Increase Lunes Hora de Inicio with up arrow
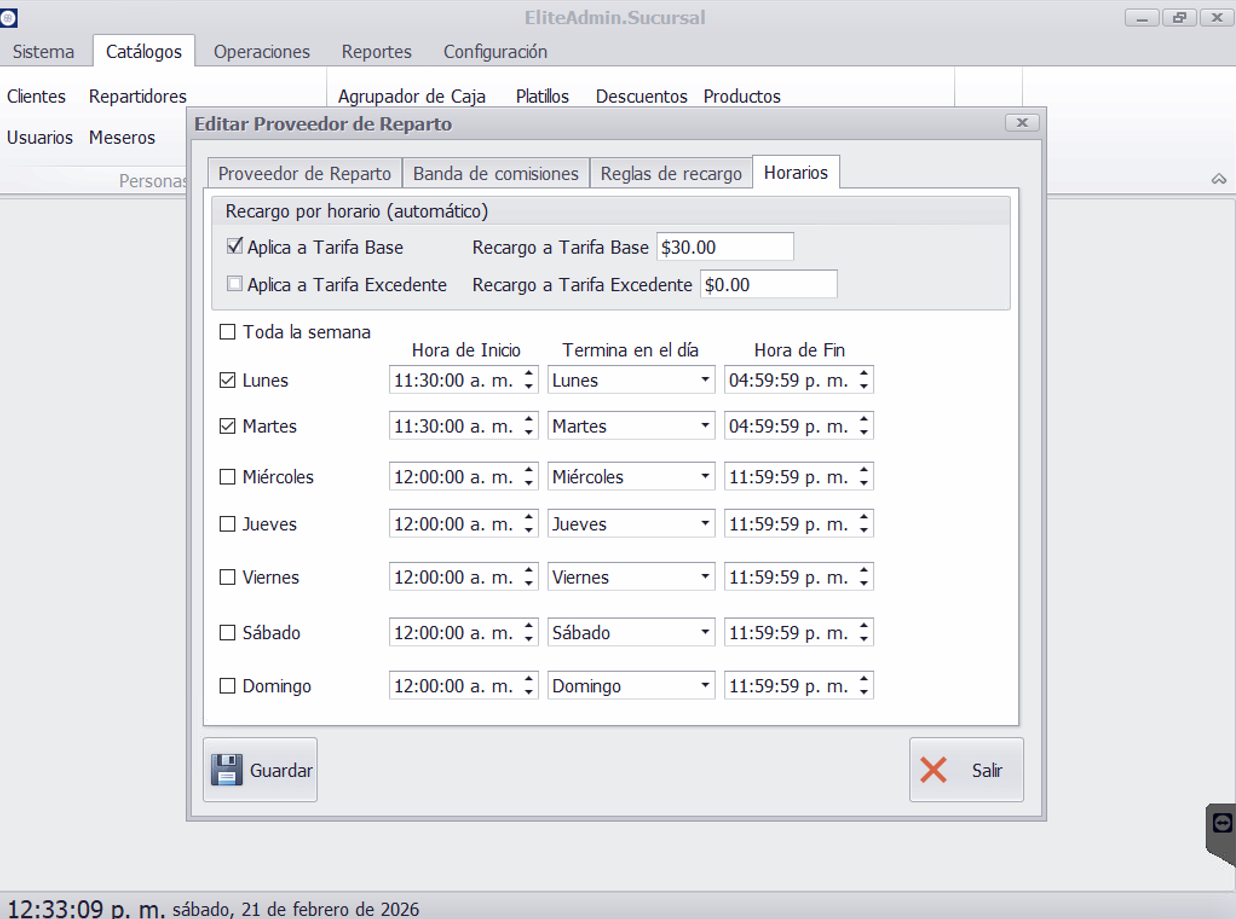1236x919 pixels. coord(529,374)
